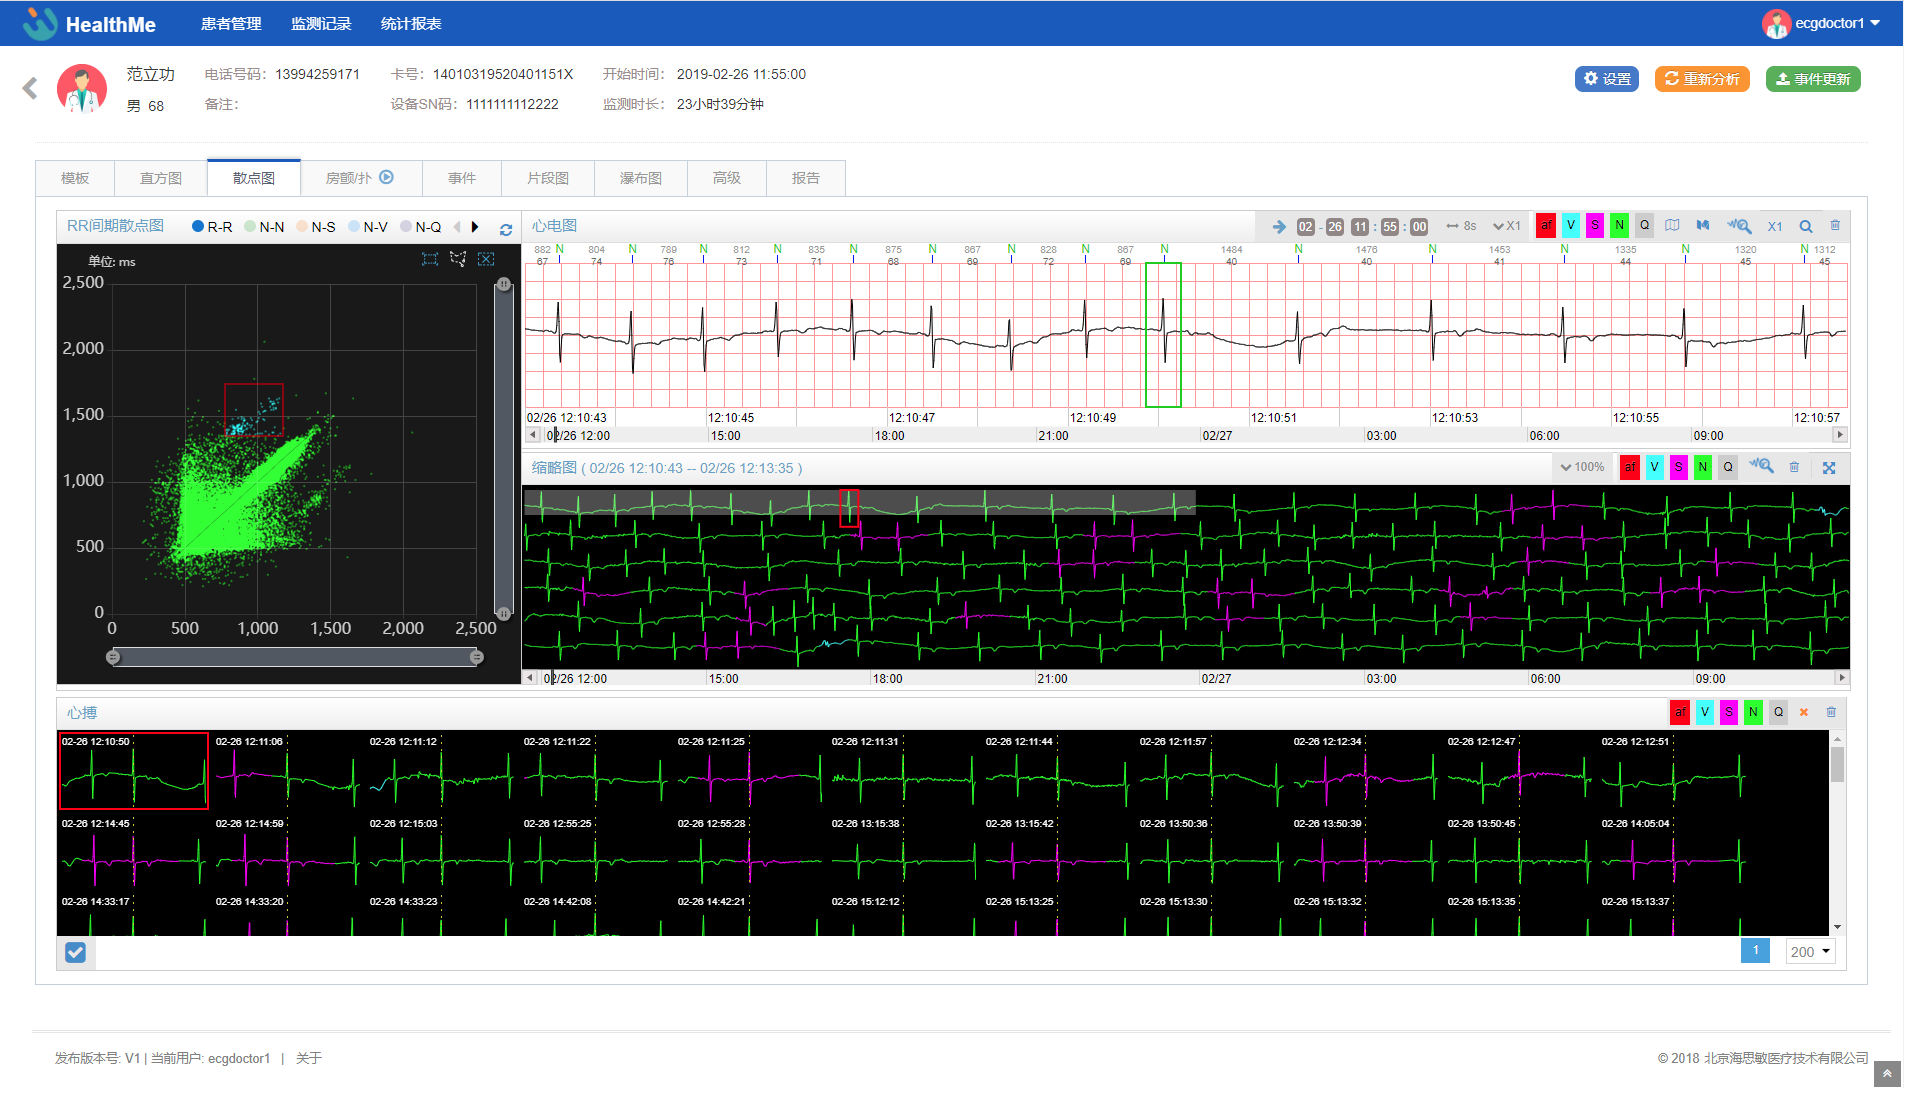Mark beat as af using red ECG swatch
The image size is (1908, 1094).
point(1546,226)
